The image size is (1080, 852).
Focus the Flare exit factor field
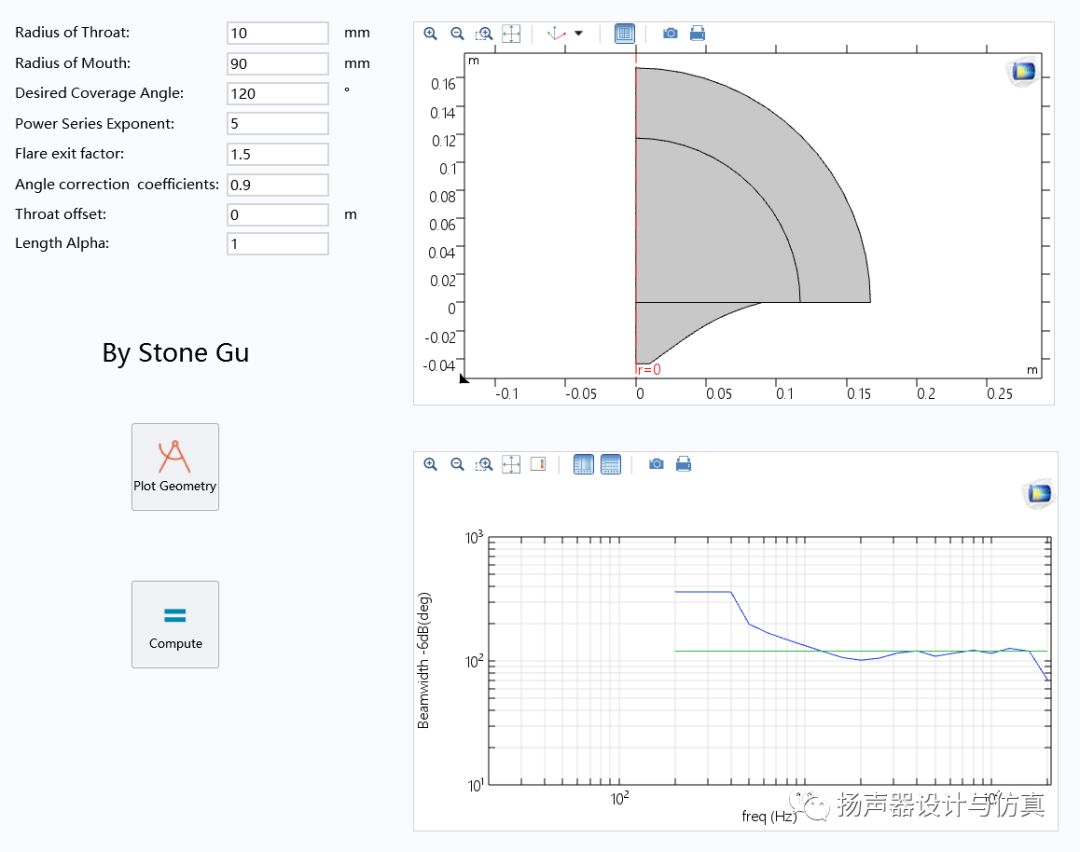pyautogui.click(x=277, y=154)
